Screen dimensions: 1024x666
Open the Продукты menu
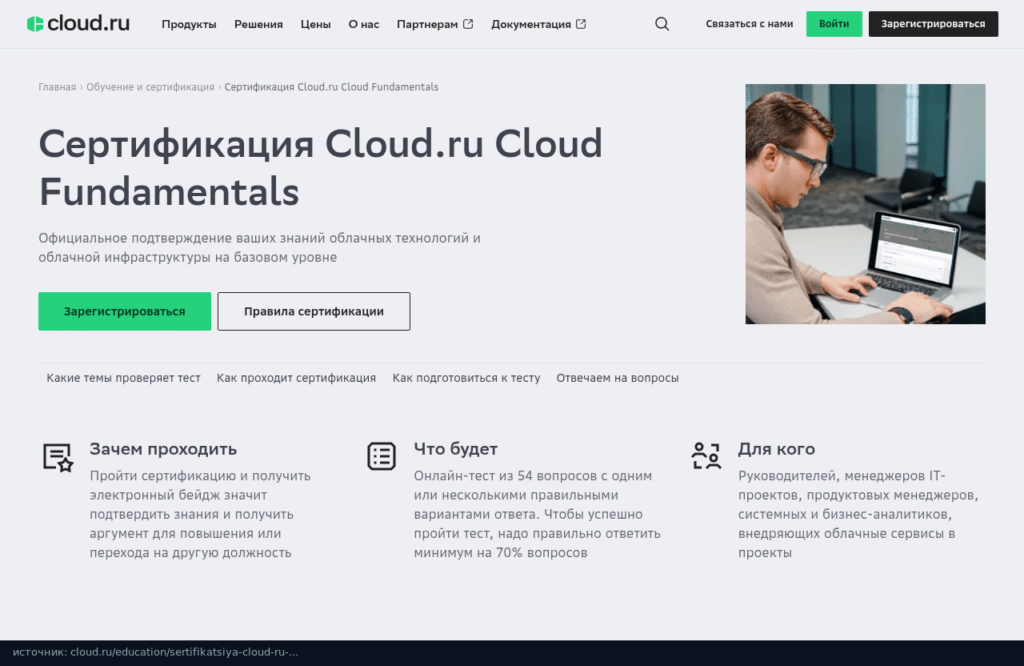189,24
